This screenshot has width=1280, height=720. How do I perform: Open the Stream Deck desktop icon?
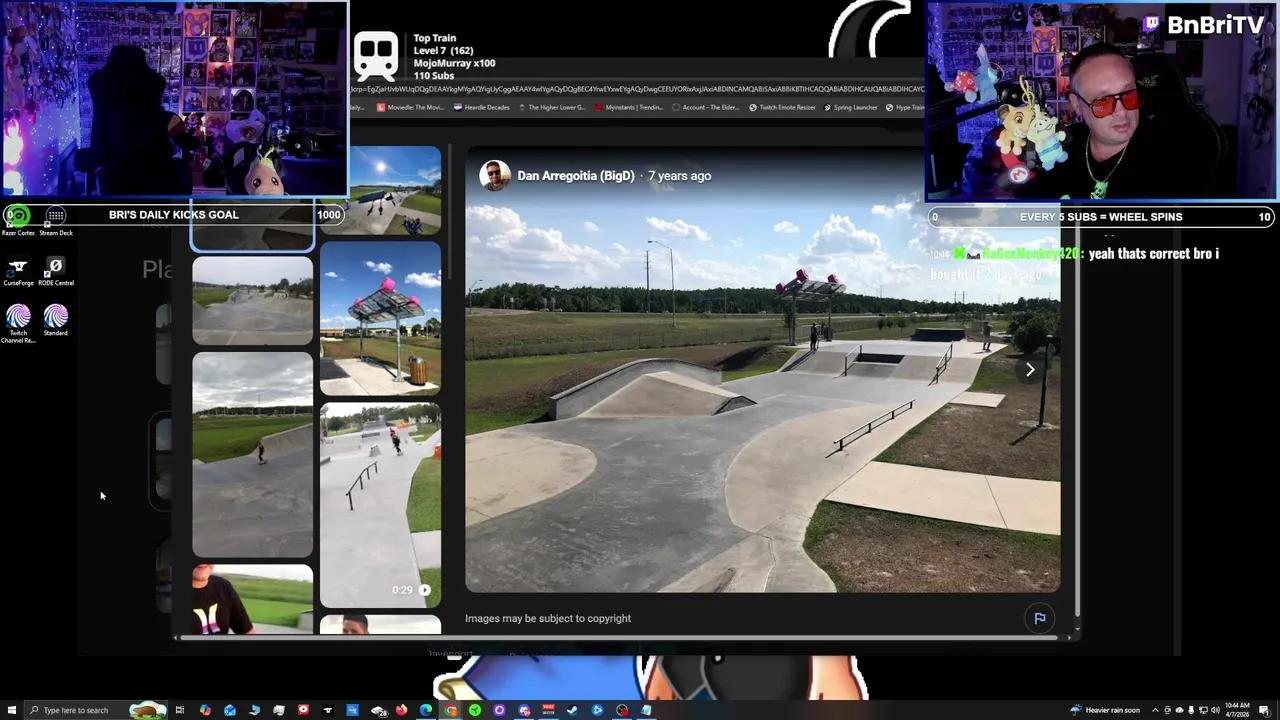(x=56, y=220)
